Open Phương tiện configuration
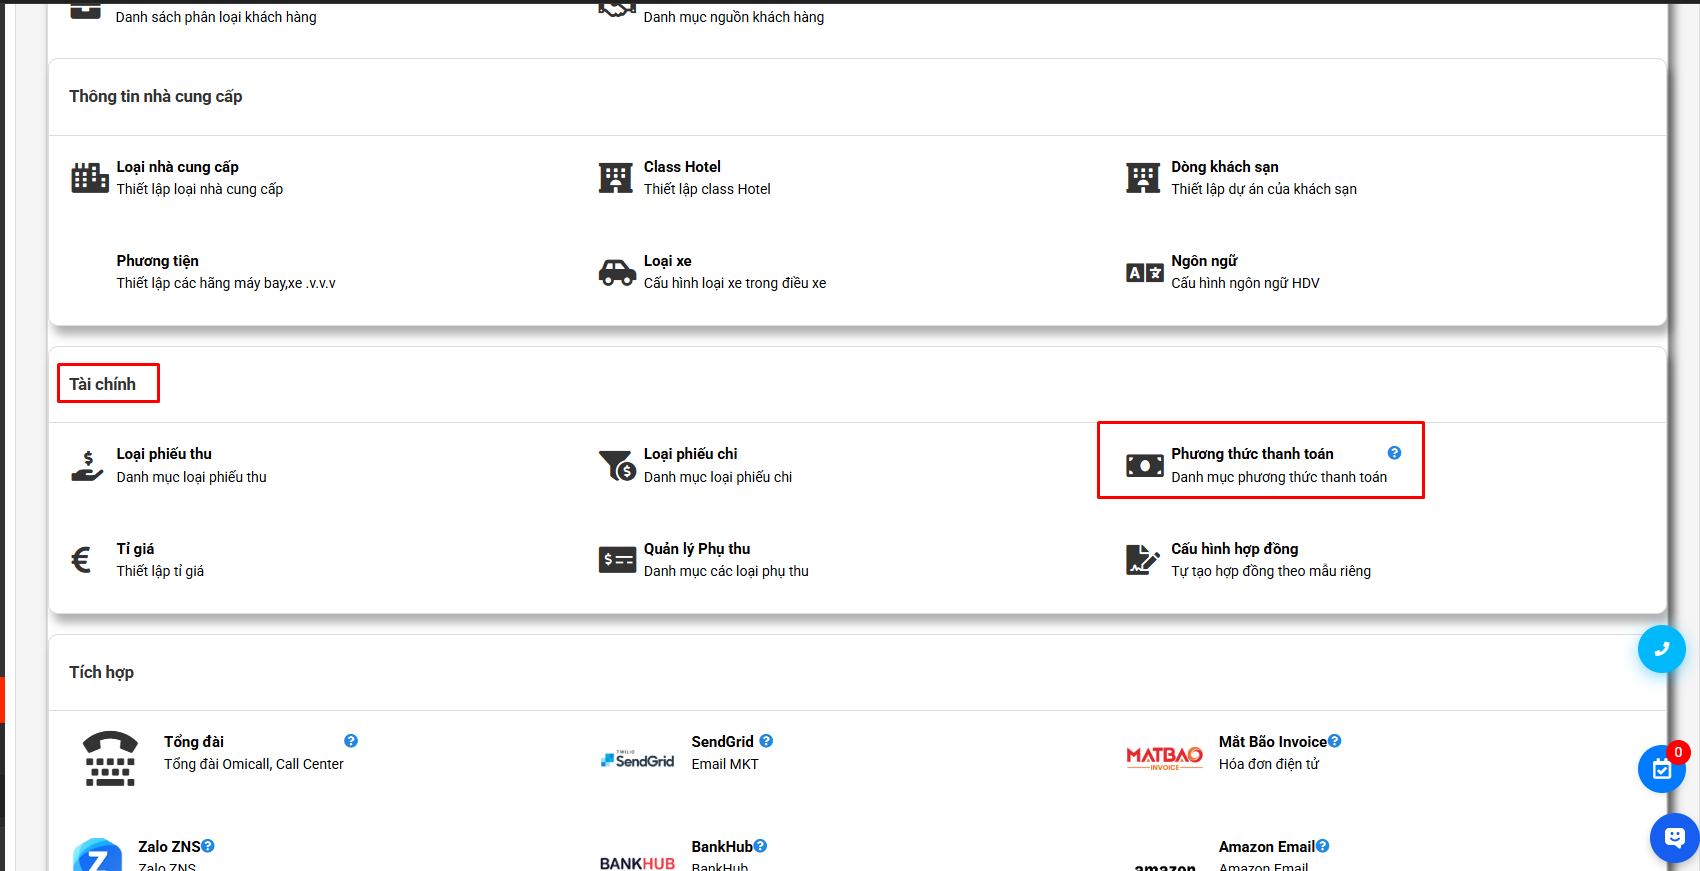Image resolution: width=1700 pixels, height=871 pixels. click(157, 261)
